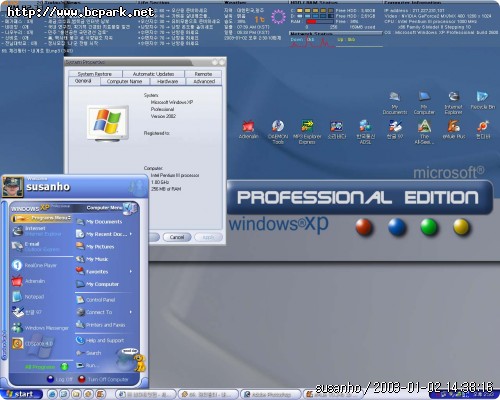The image size is (500, 400).
Task: Launch Adrenalin from start menu list
Action: [42, 281]
